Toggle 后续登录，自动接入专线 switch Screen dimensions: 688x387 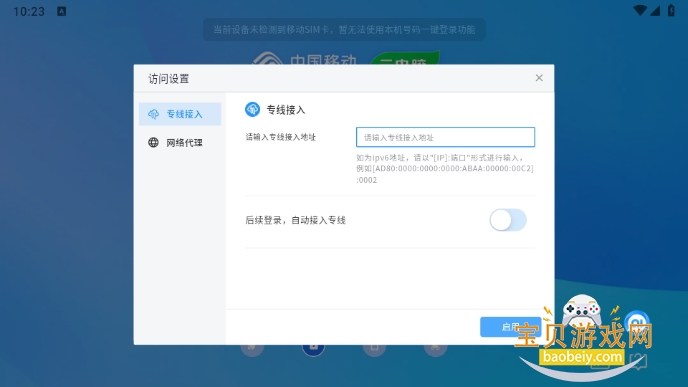pos(508,220)
